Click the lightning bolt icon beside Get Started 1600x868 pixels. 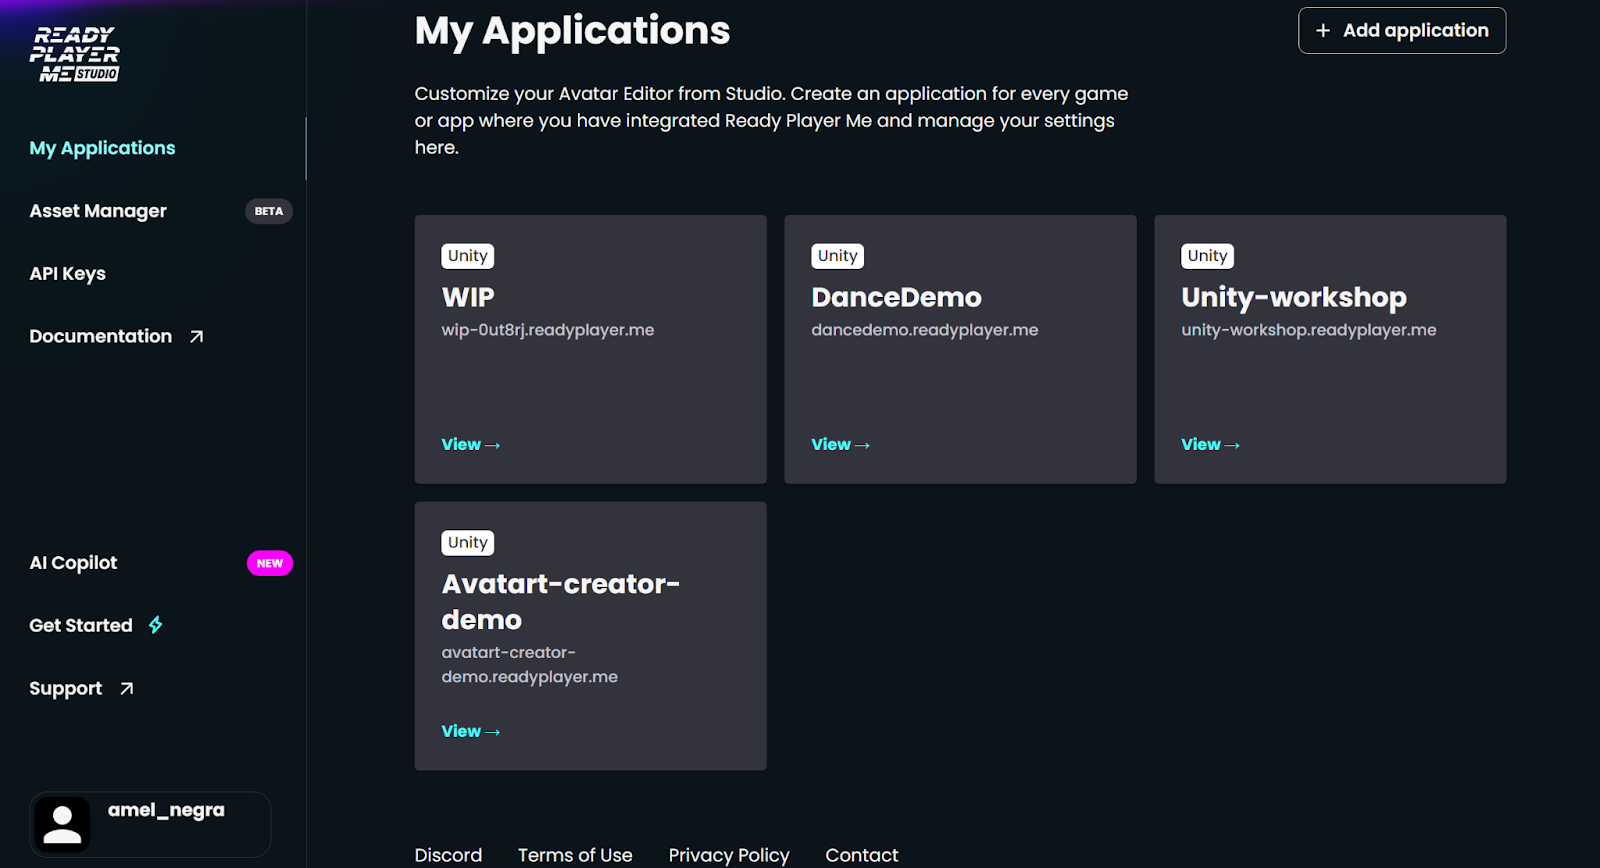click(156, 625)
